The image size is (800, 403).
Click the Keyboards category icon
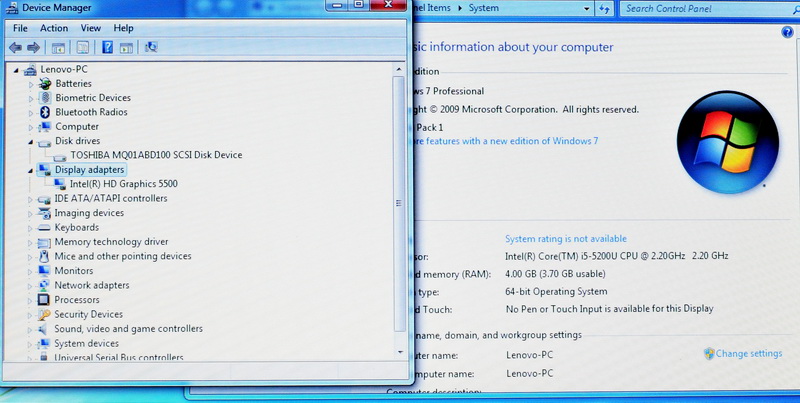44,228
